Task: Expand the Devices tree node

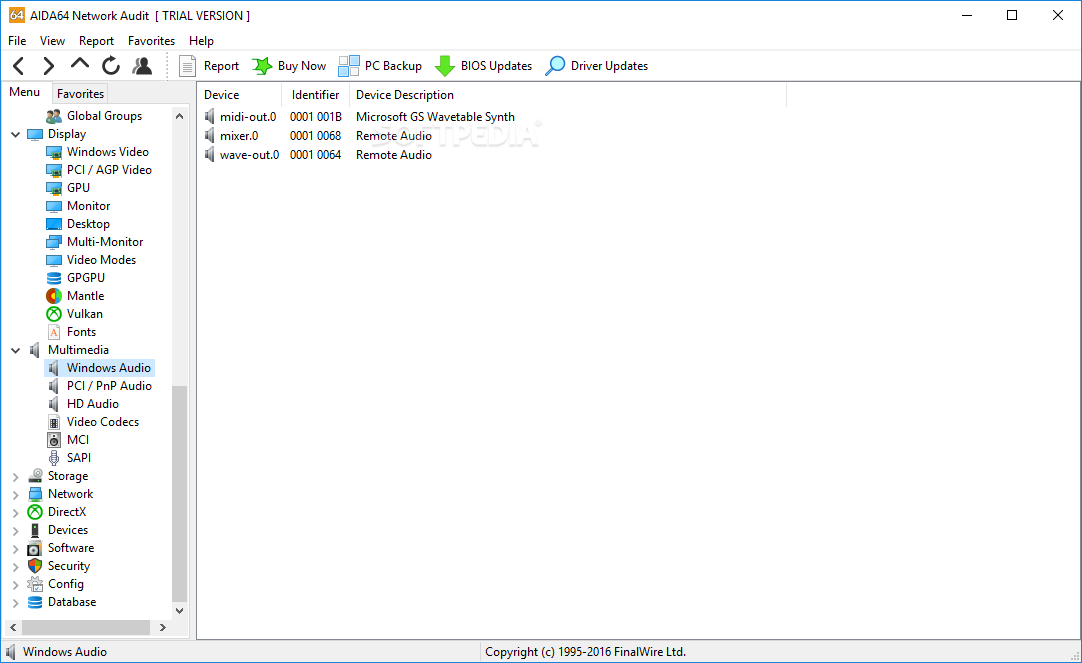Action: coord(15,531)
